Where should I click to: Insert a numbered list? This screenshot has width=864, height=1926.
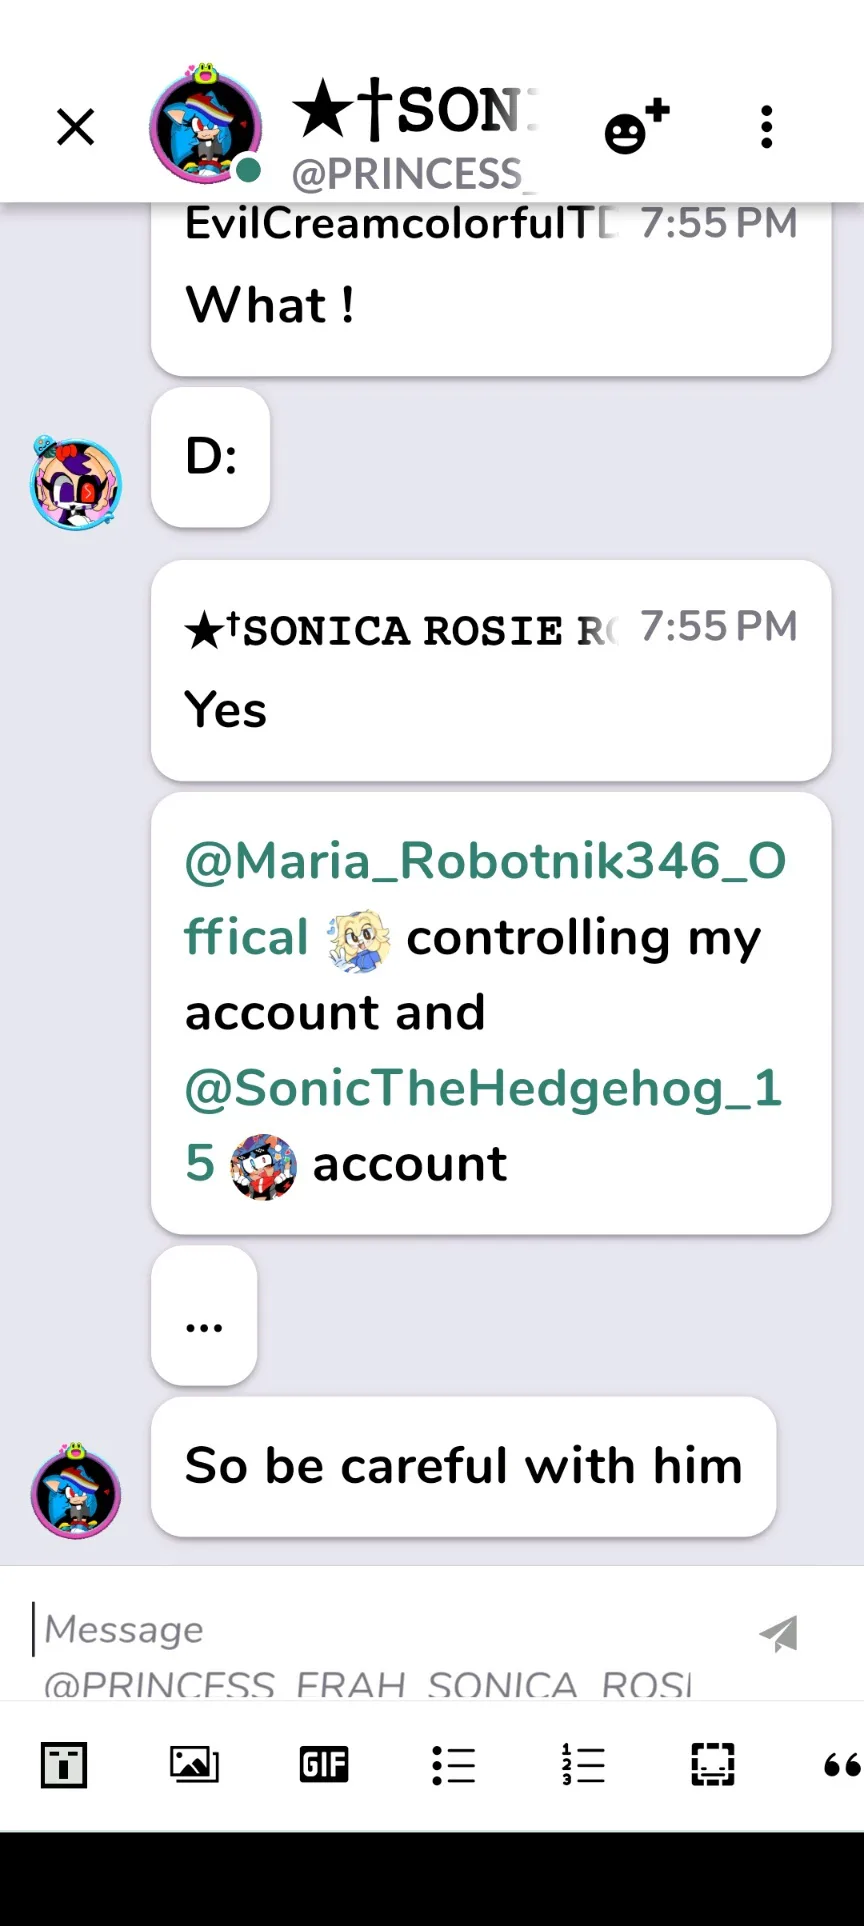pos(583,1765)
